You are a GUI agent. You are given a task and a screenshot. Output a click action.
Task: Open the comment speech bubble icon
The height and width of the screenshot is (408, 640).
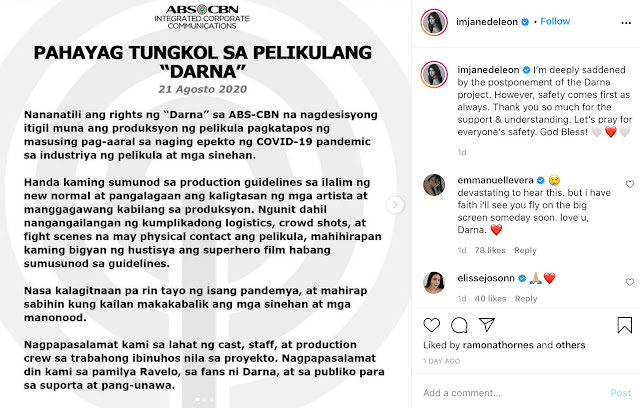point(459,325)
